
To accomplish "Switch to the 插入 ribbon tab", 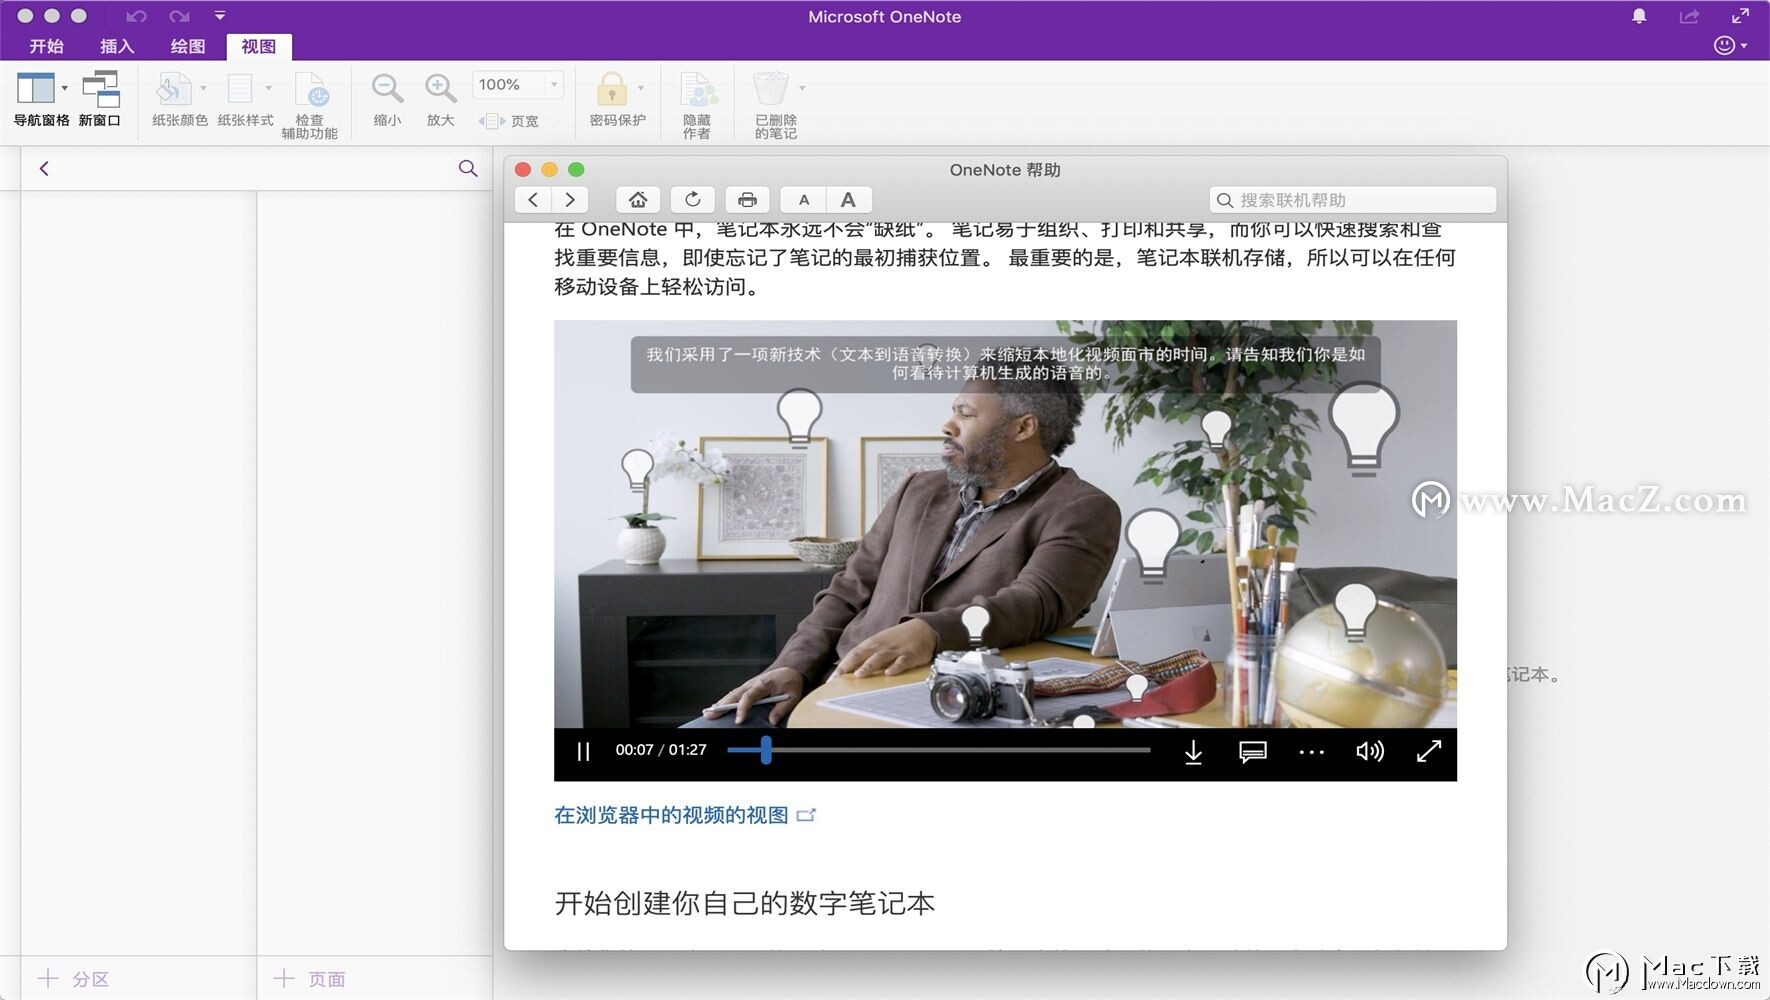I will [x=117, y=46].
